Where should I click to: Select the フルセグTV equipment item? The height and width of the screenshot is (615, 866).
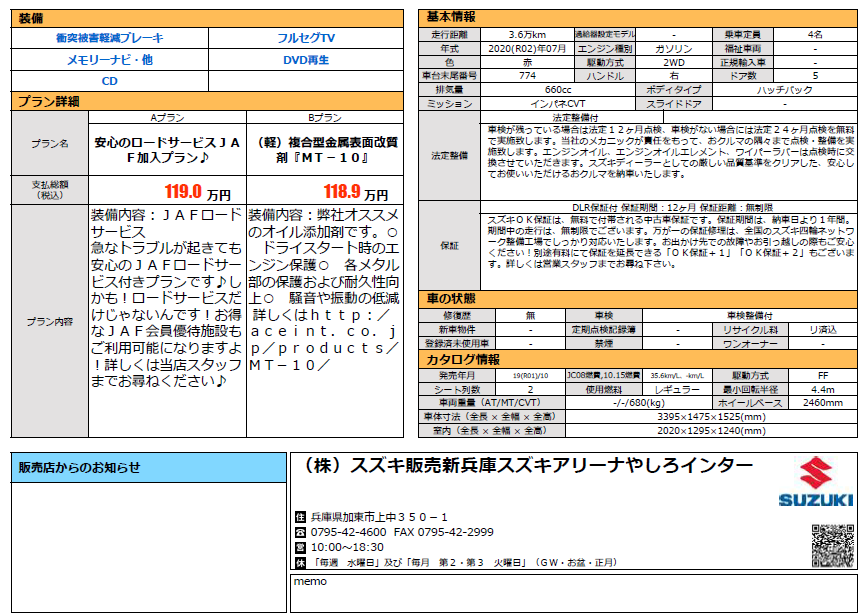coord(306,38)
